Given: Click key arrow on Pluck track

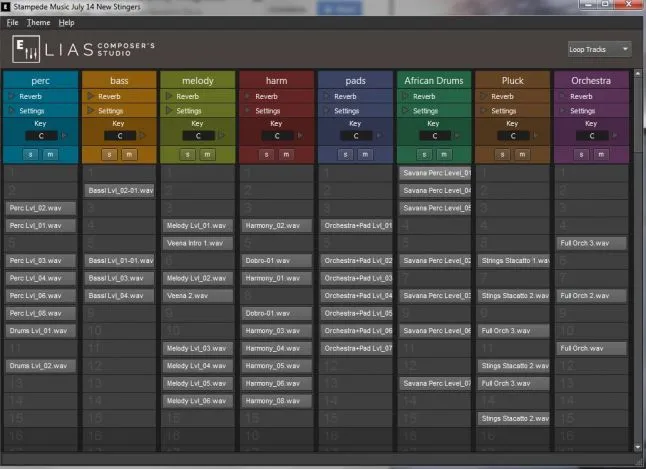Looking at the screenshot, I should (x=536, y=136).
